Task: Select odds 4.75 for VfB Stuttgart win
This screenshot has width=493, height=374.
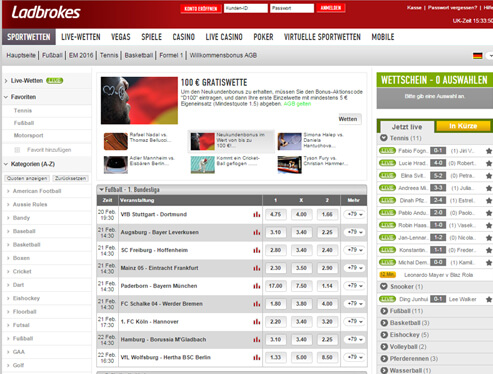Action: (x=276, y=214)
